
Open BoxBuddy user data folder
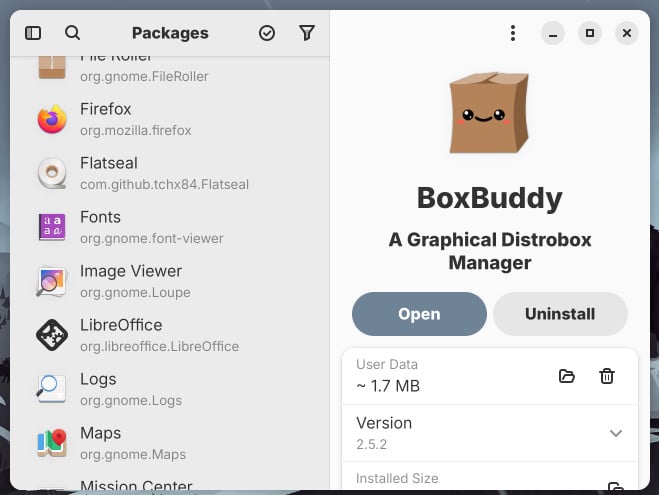coord(567,376)
